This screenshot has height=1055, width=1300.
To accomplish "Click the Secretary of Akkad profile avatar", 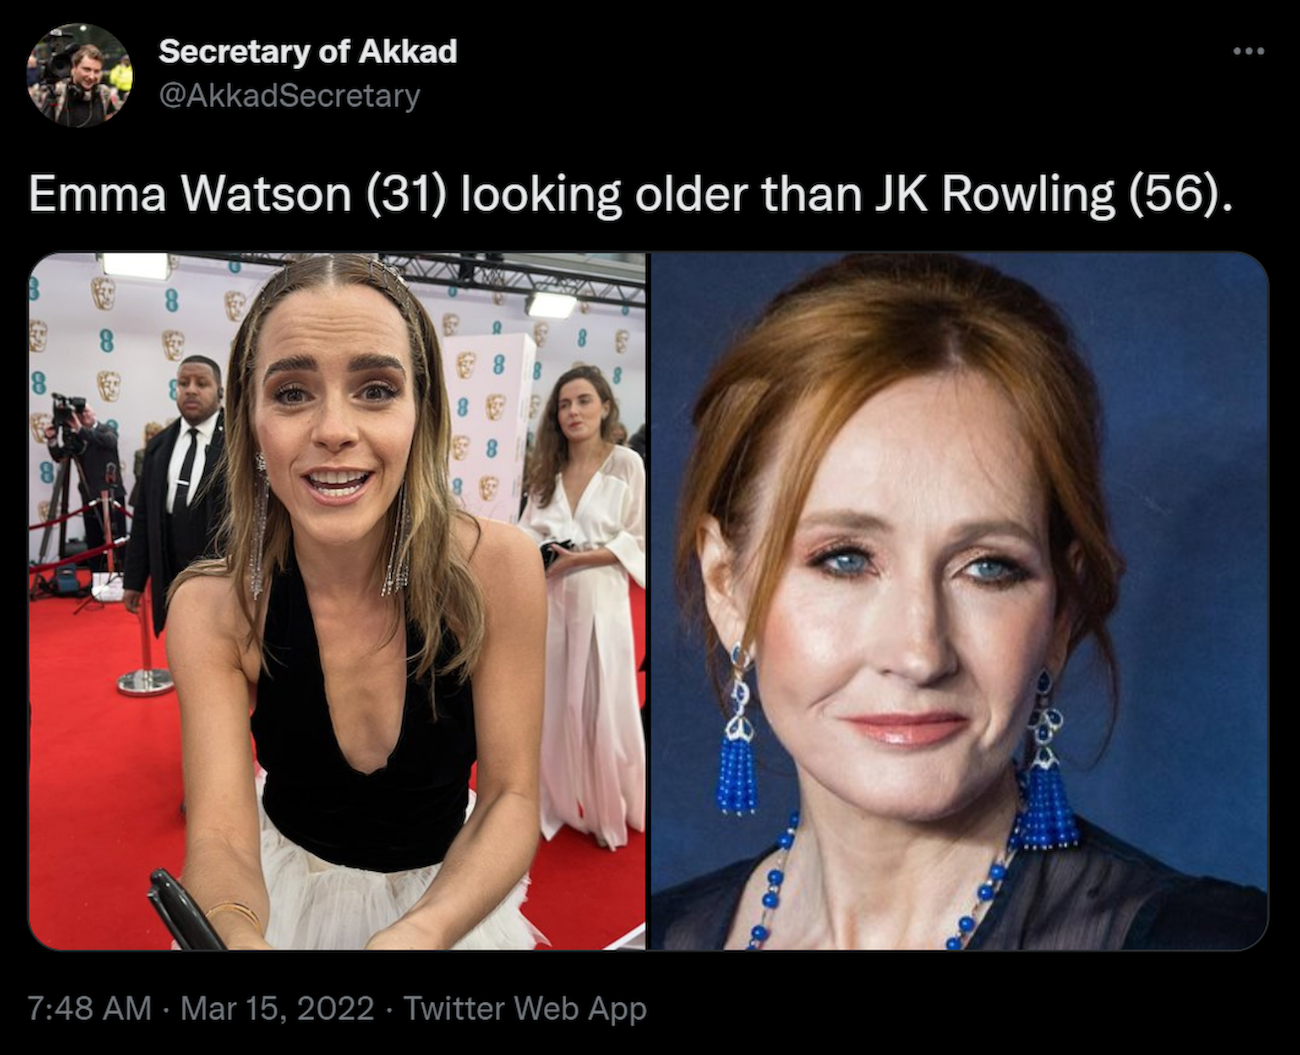I will pos(79,75).
